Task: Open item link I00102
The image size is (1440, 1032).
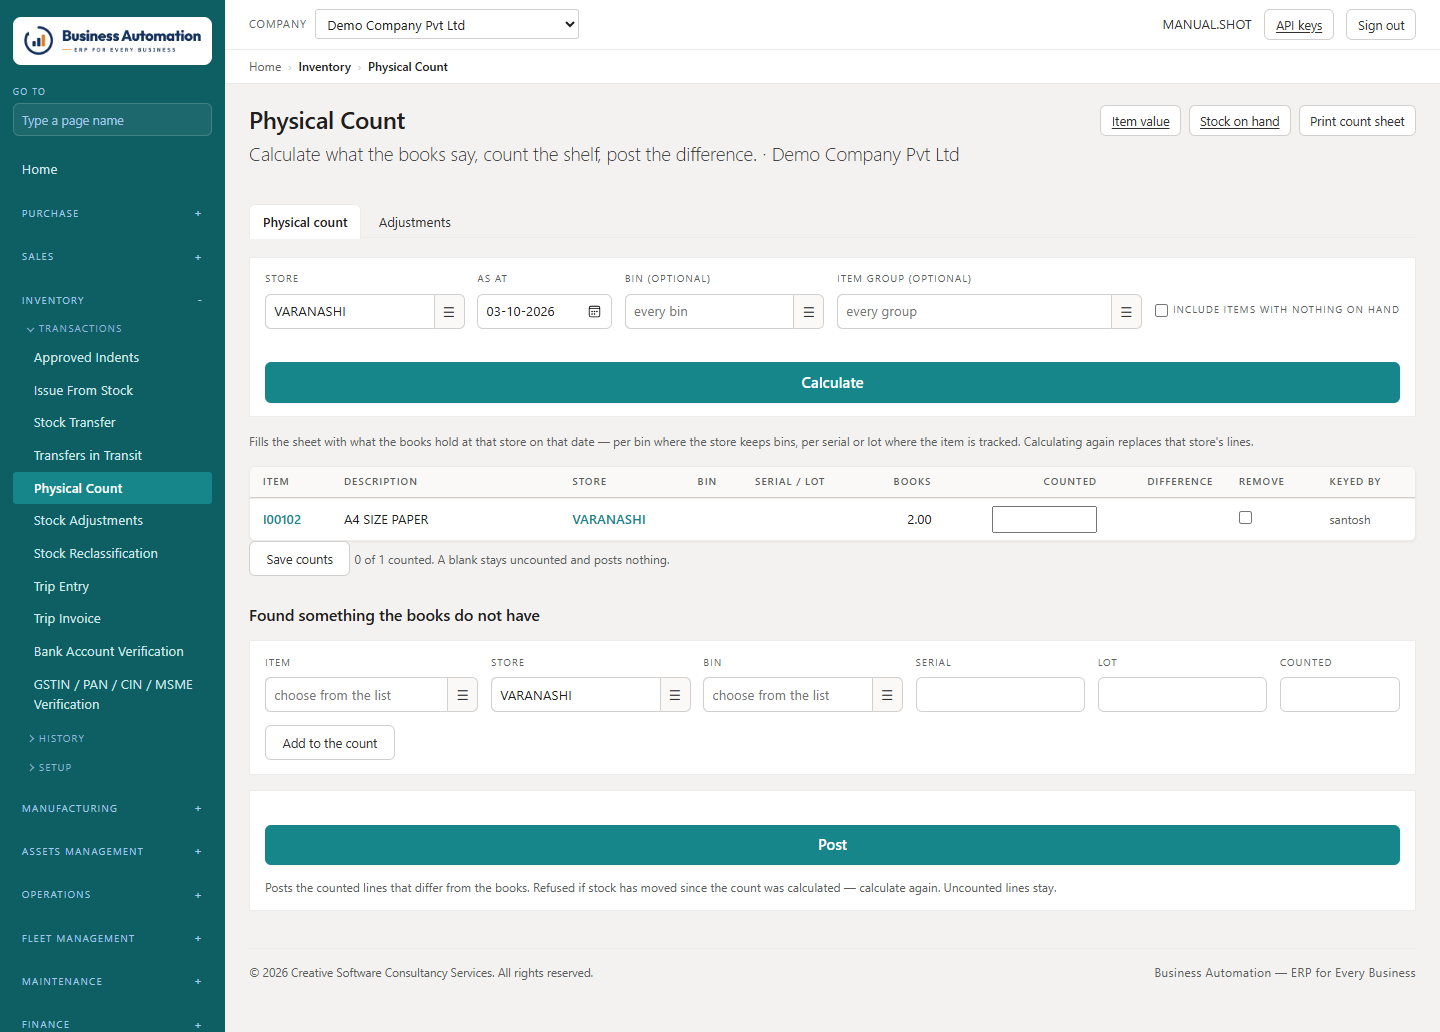Action: tap(282, 520)
